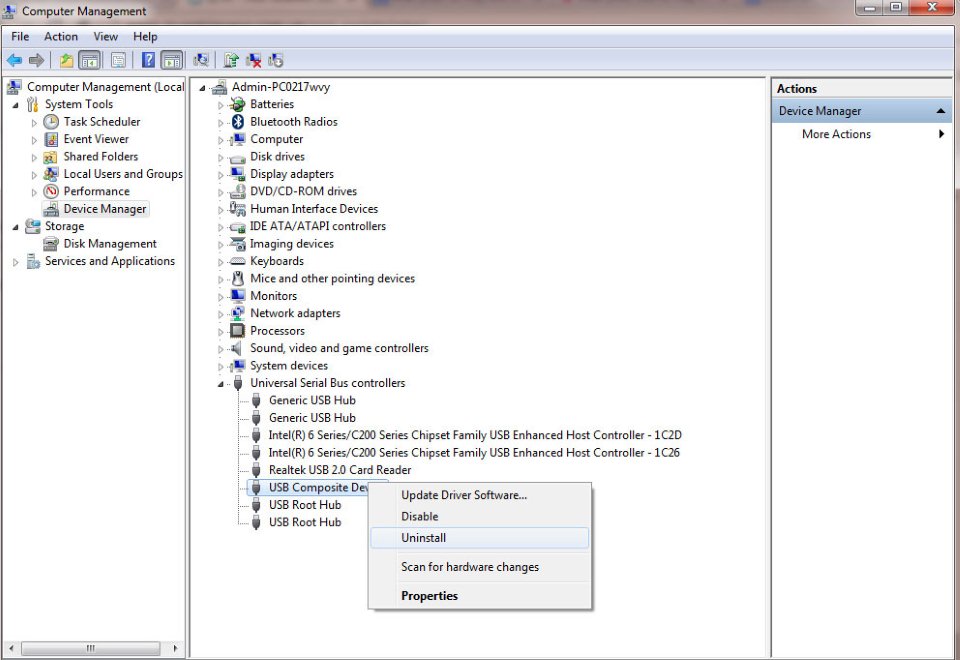Click the Up one level folder icon
The width and height of the screenshot is (960, 660).
(x=66, y=60)
